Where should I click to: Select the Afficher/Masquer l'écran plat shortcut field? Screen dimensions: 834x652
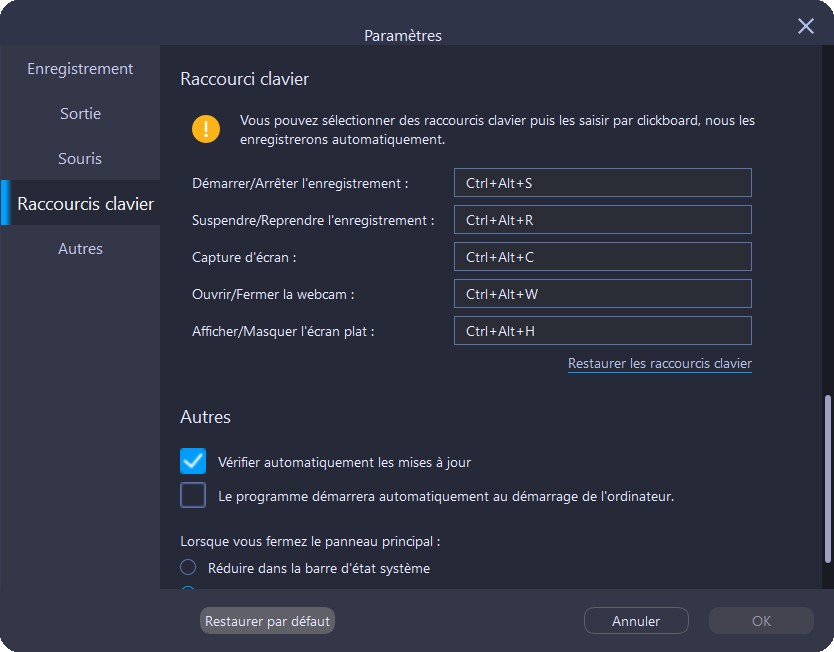point(602,331)
